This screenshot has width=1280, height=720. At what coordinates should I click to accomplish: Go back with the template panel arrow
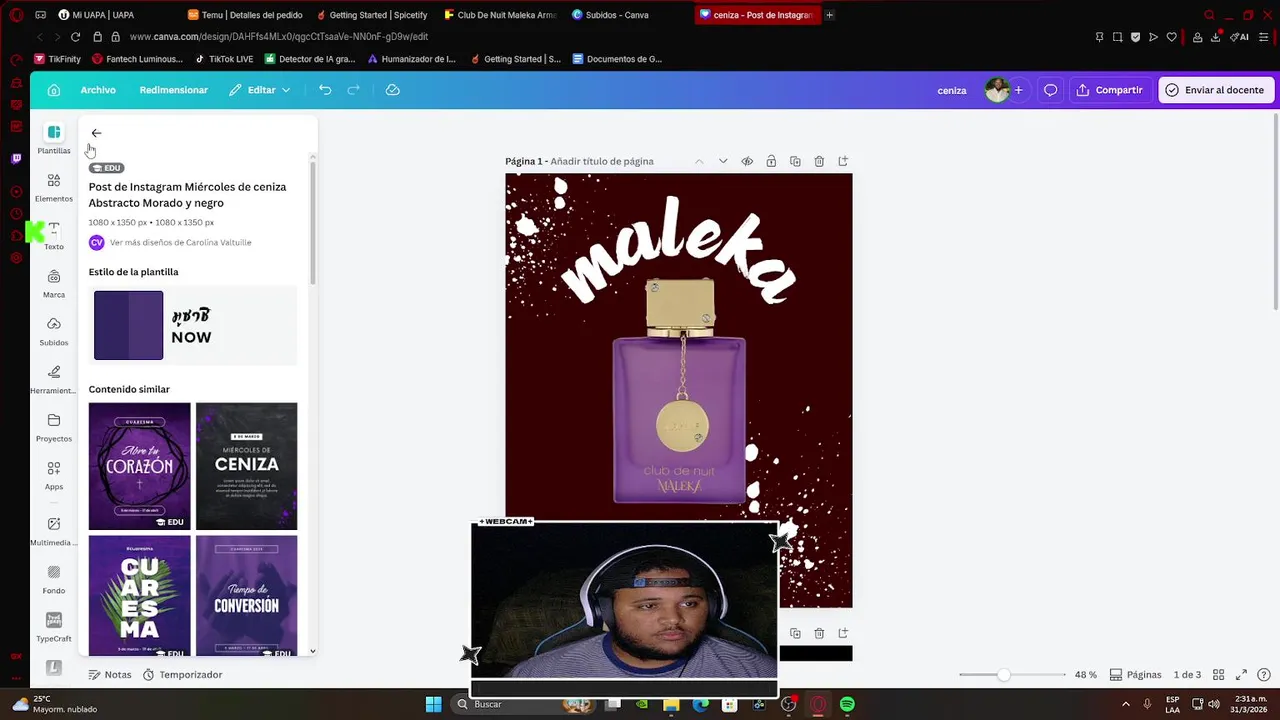point(96,133)
